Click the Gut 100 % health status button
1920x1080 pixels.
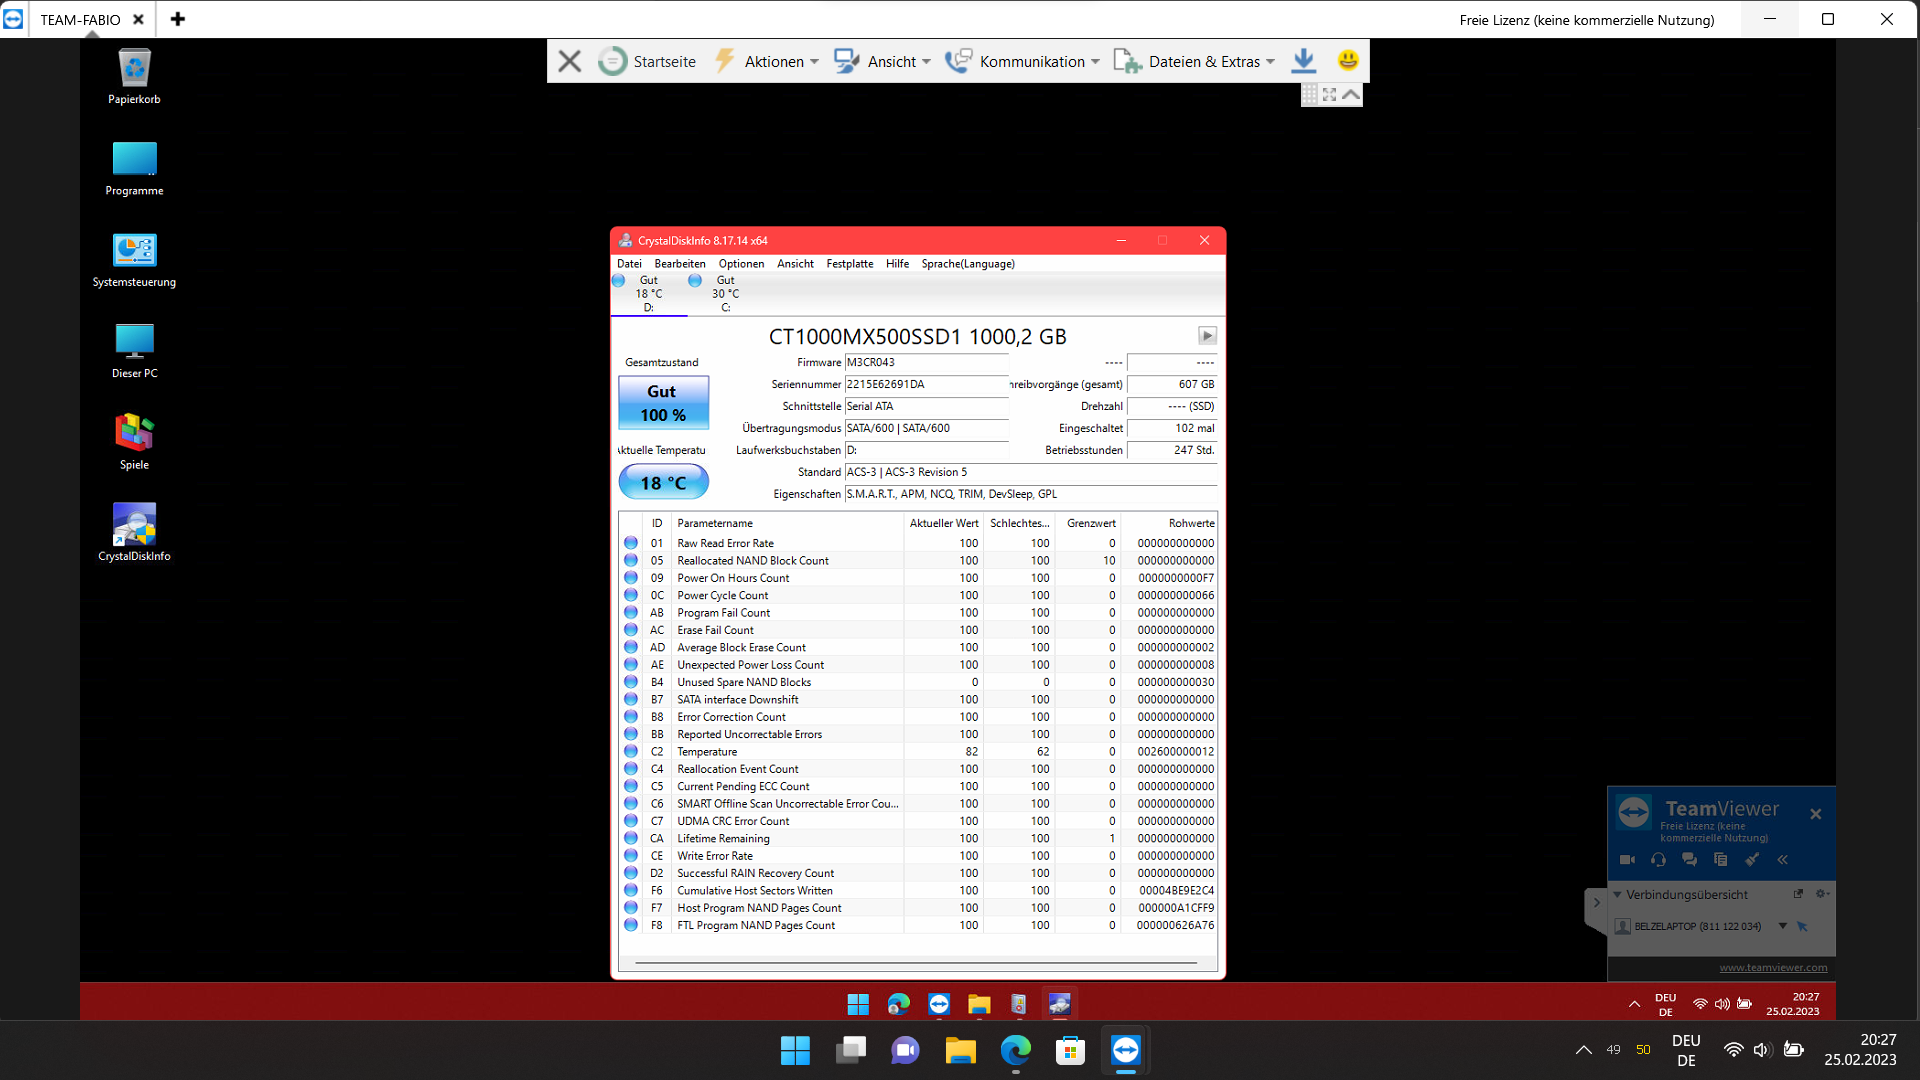663,403
